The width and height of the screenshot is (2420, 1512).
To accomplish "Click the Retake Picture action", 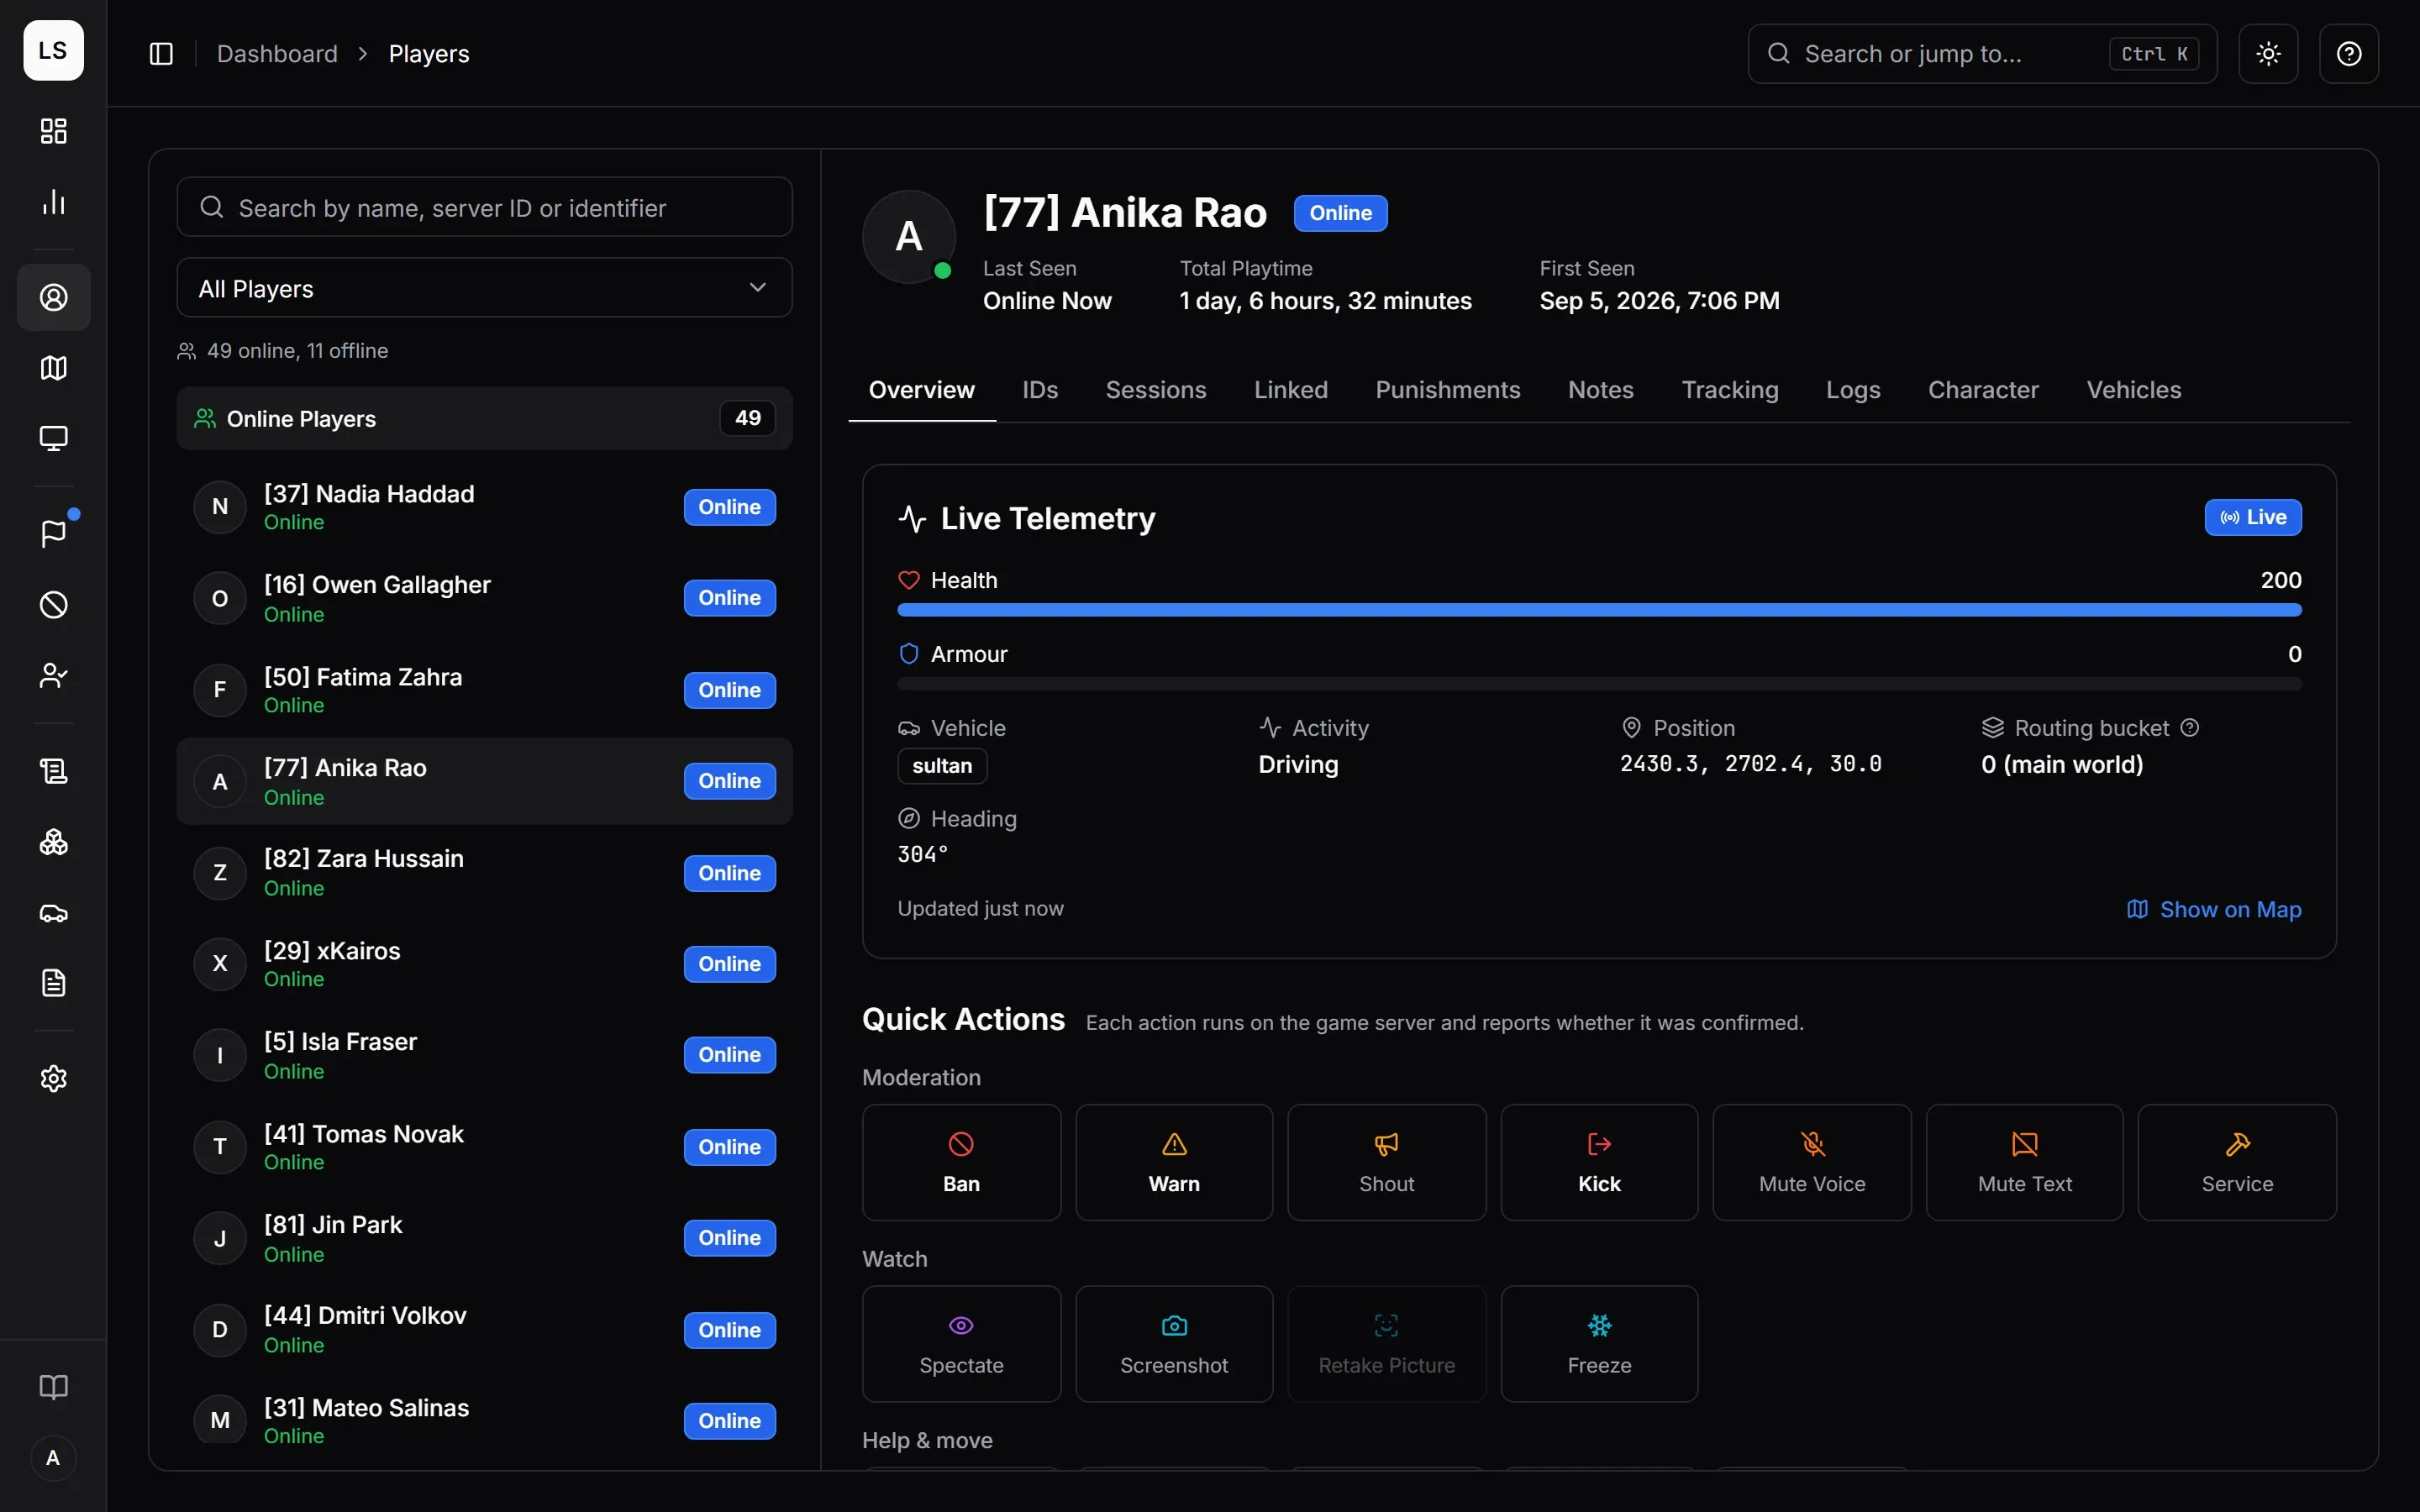I will click(1387, 1344).
